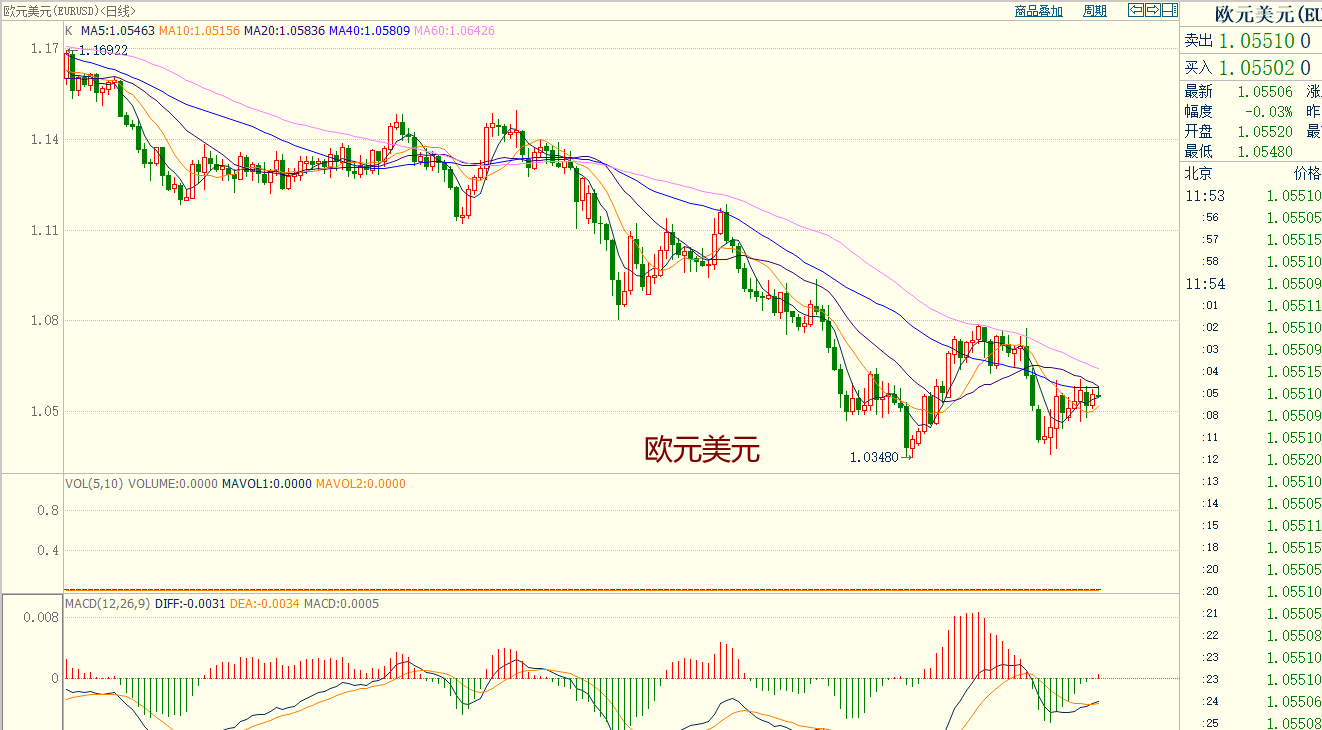Click the DIFF:-0.0031 value label
1322x730 pixels.
coord(189,604)
